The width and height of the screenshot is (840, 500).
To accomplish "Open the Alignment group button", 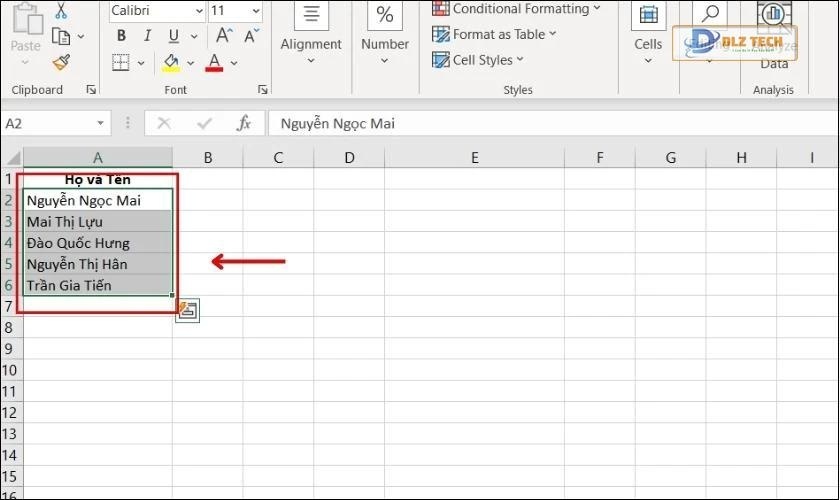I will pyautogui.click(x=311, y=35).
